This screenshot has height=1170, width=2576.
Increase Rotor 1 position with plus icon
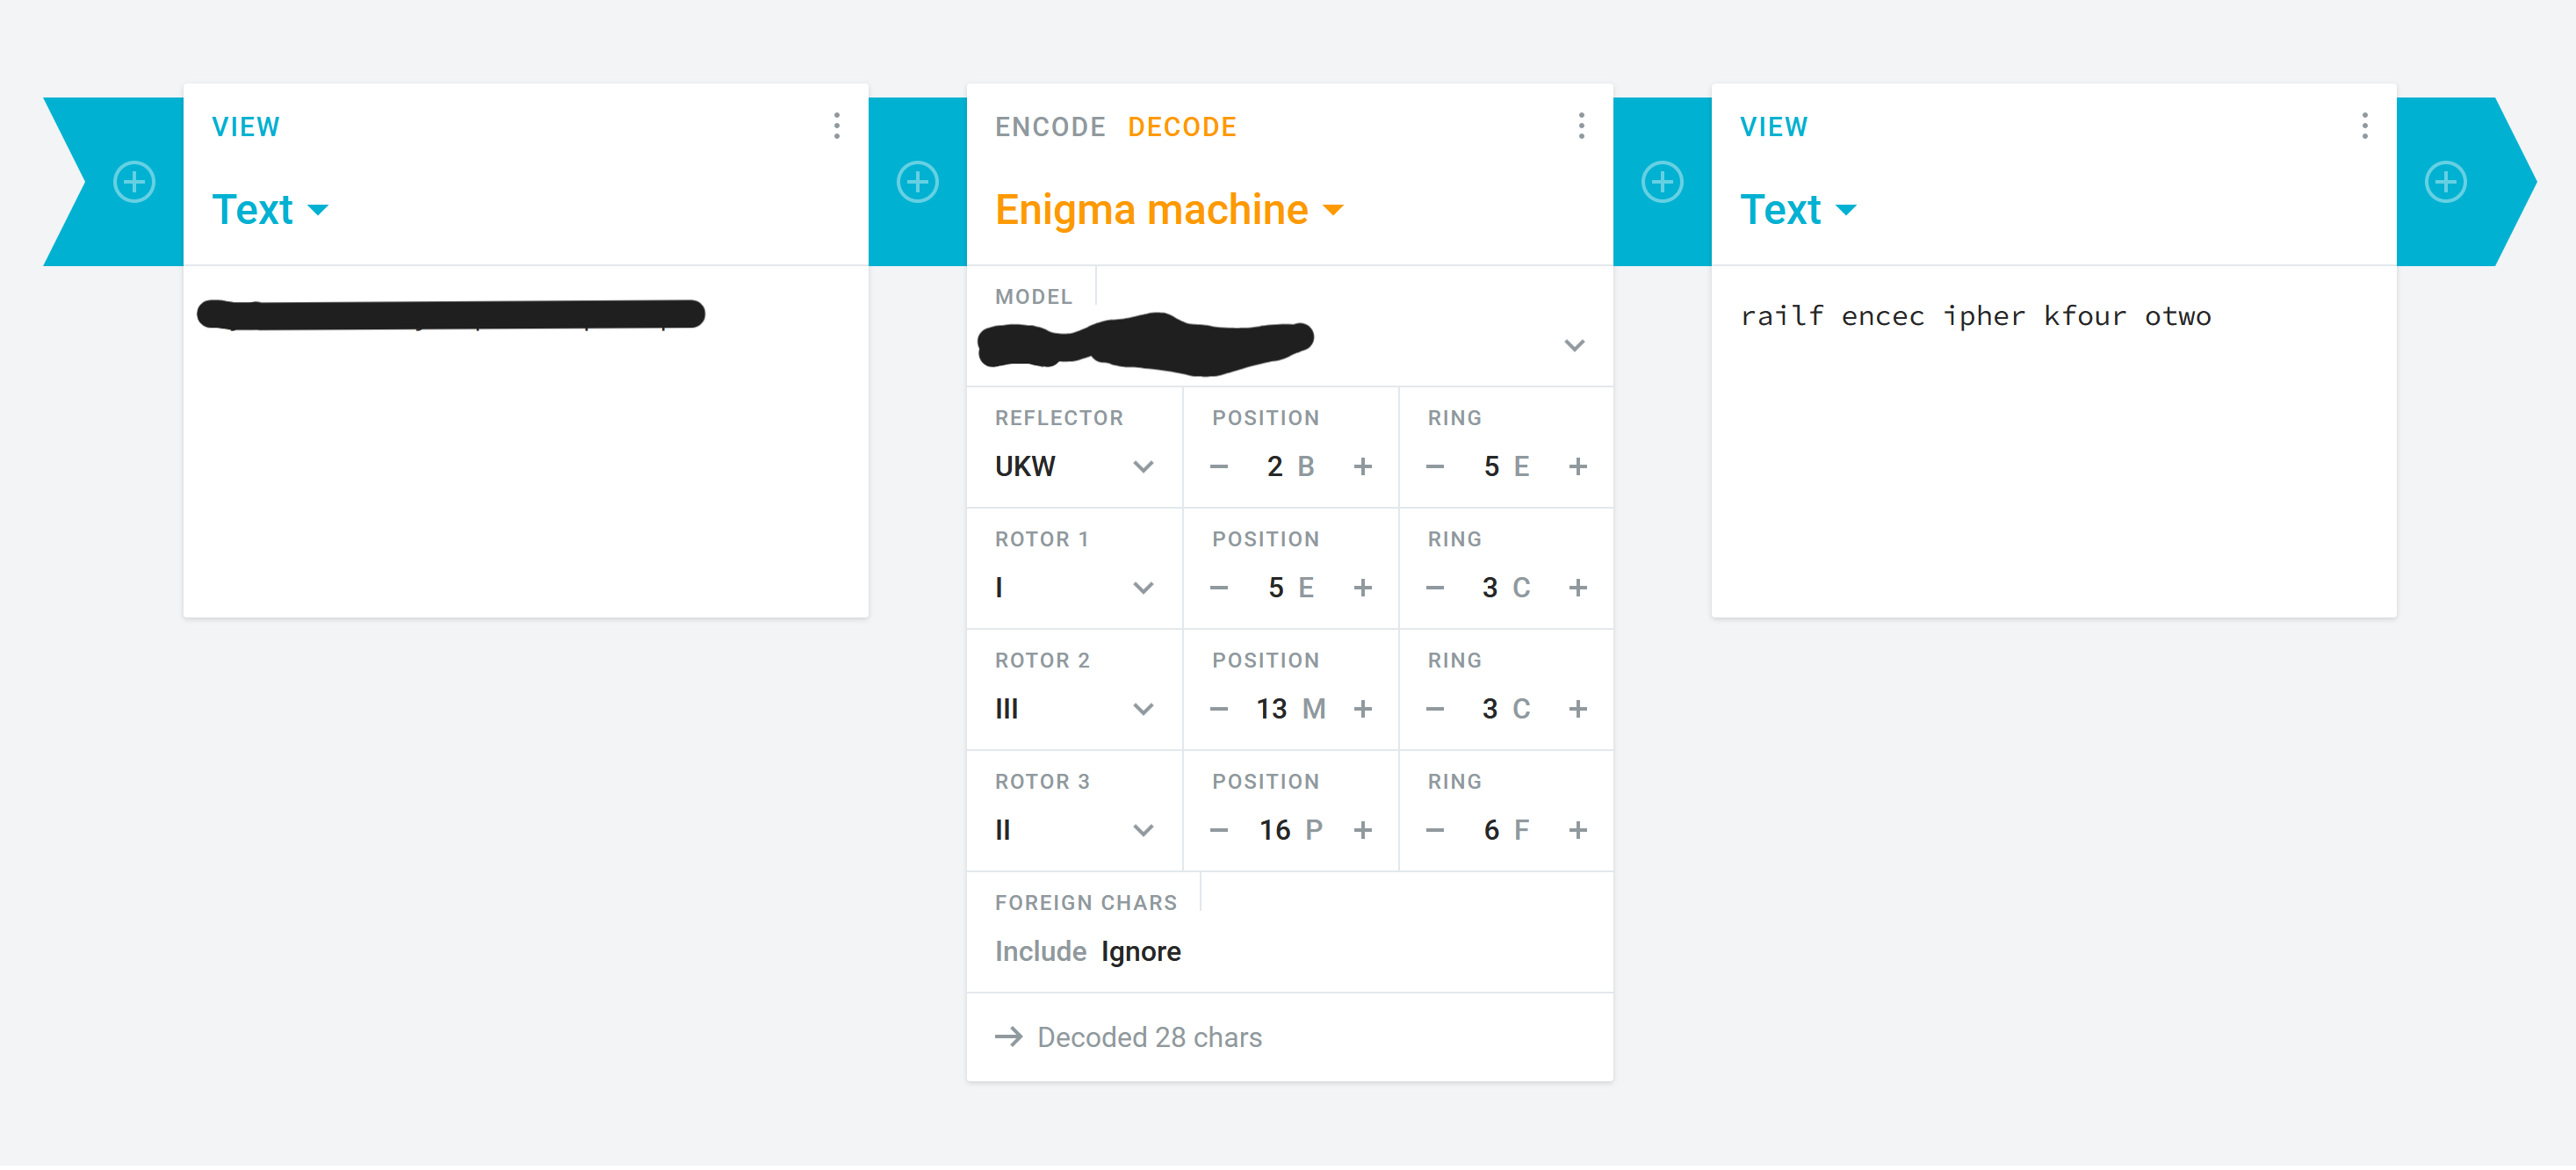coord(1362,588)
